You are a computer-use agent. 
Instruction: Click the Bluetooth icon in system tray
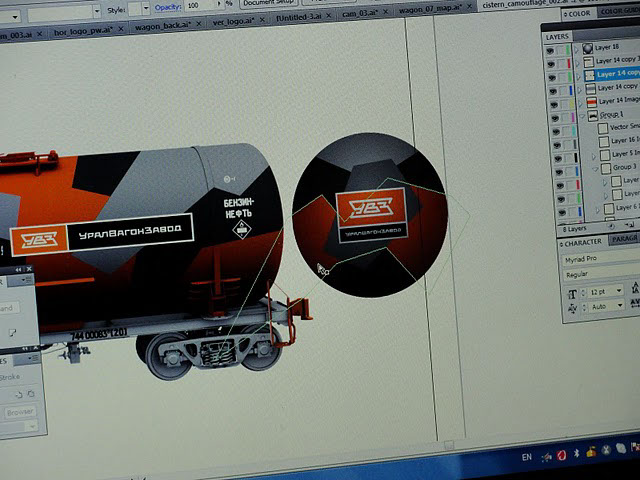(577, 453)
